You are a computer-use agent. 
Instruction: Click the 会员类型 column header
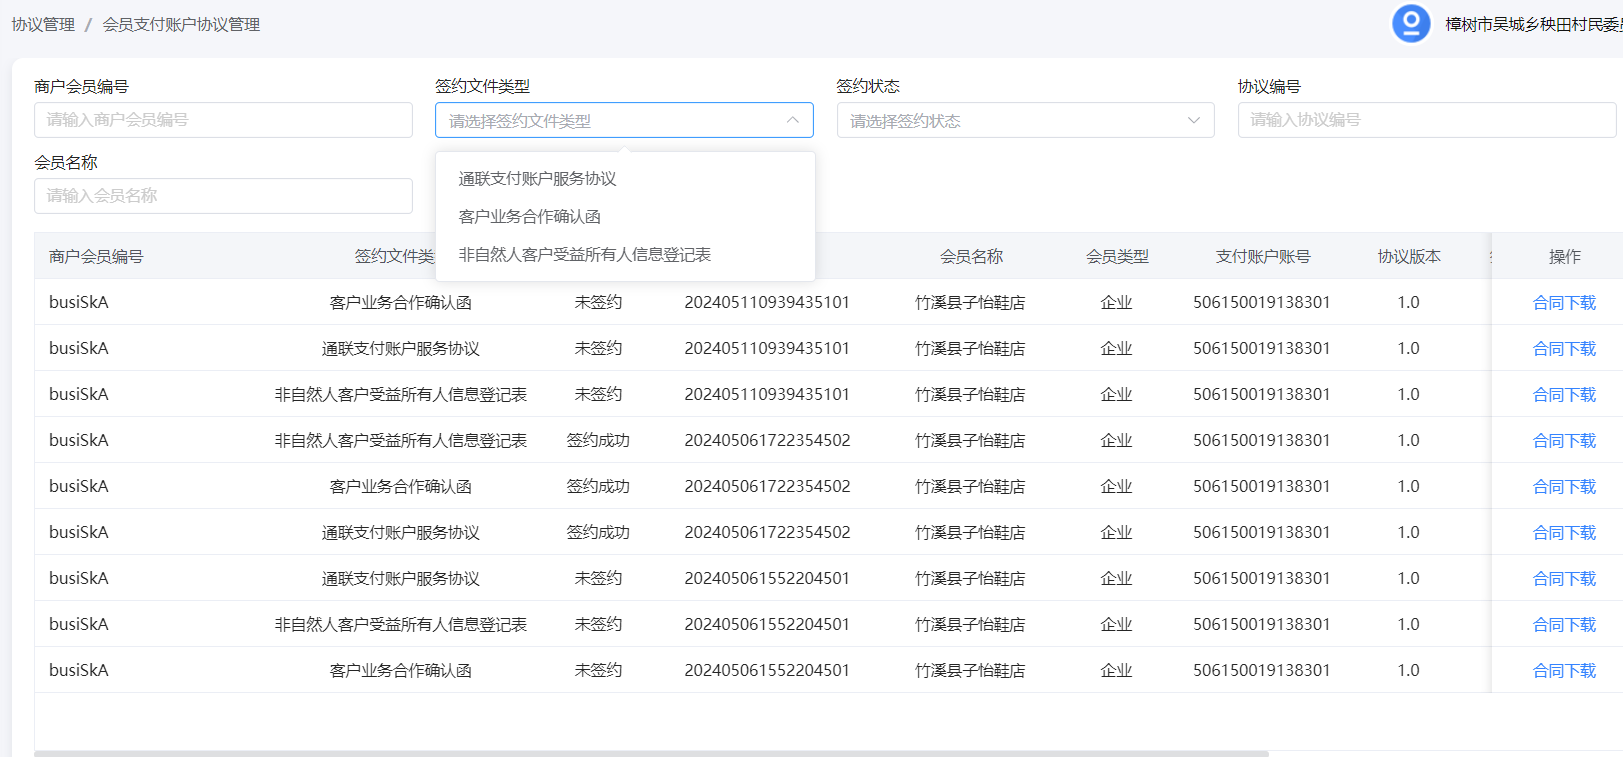coord(1117,257)
